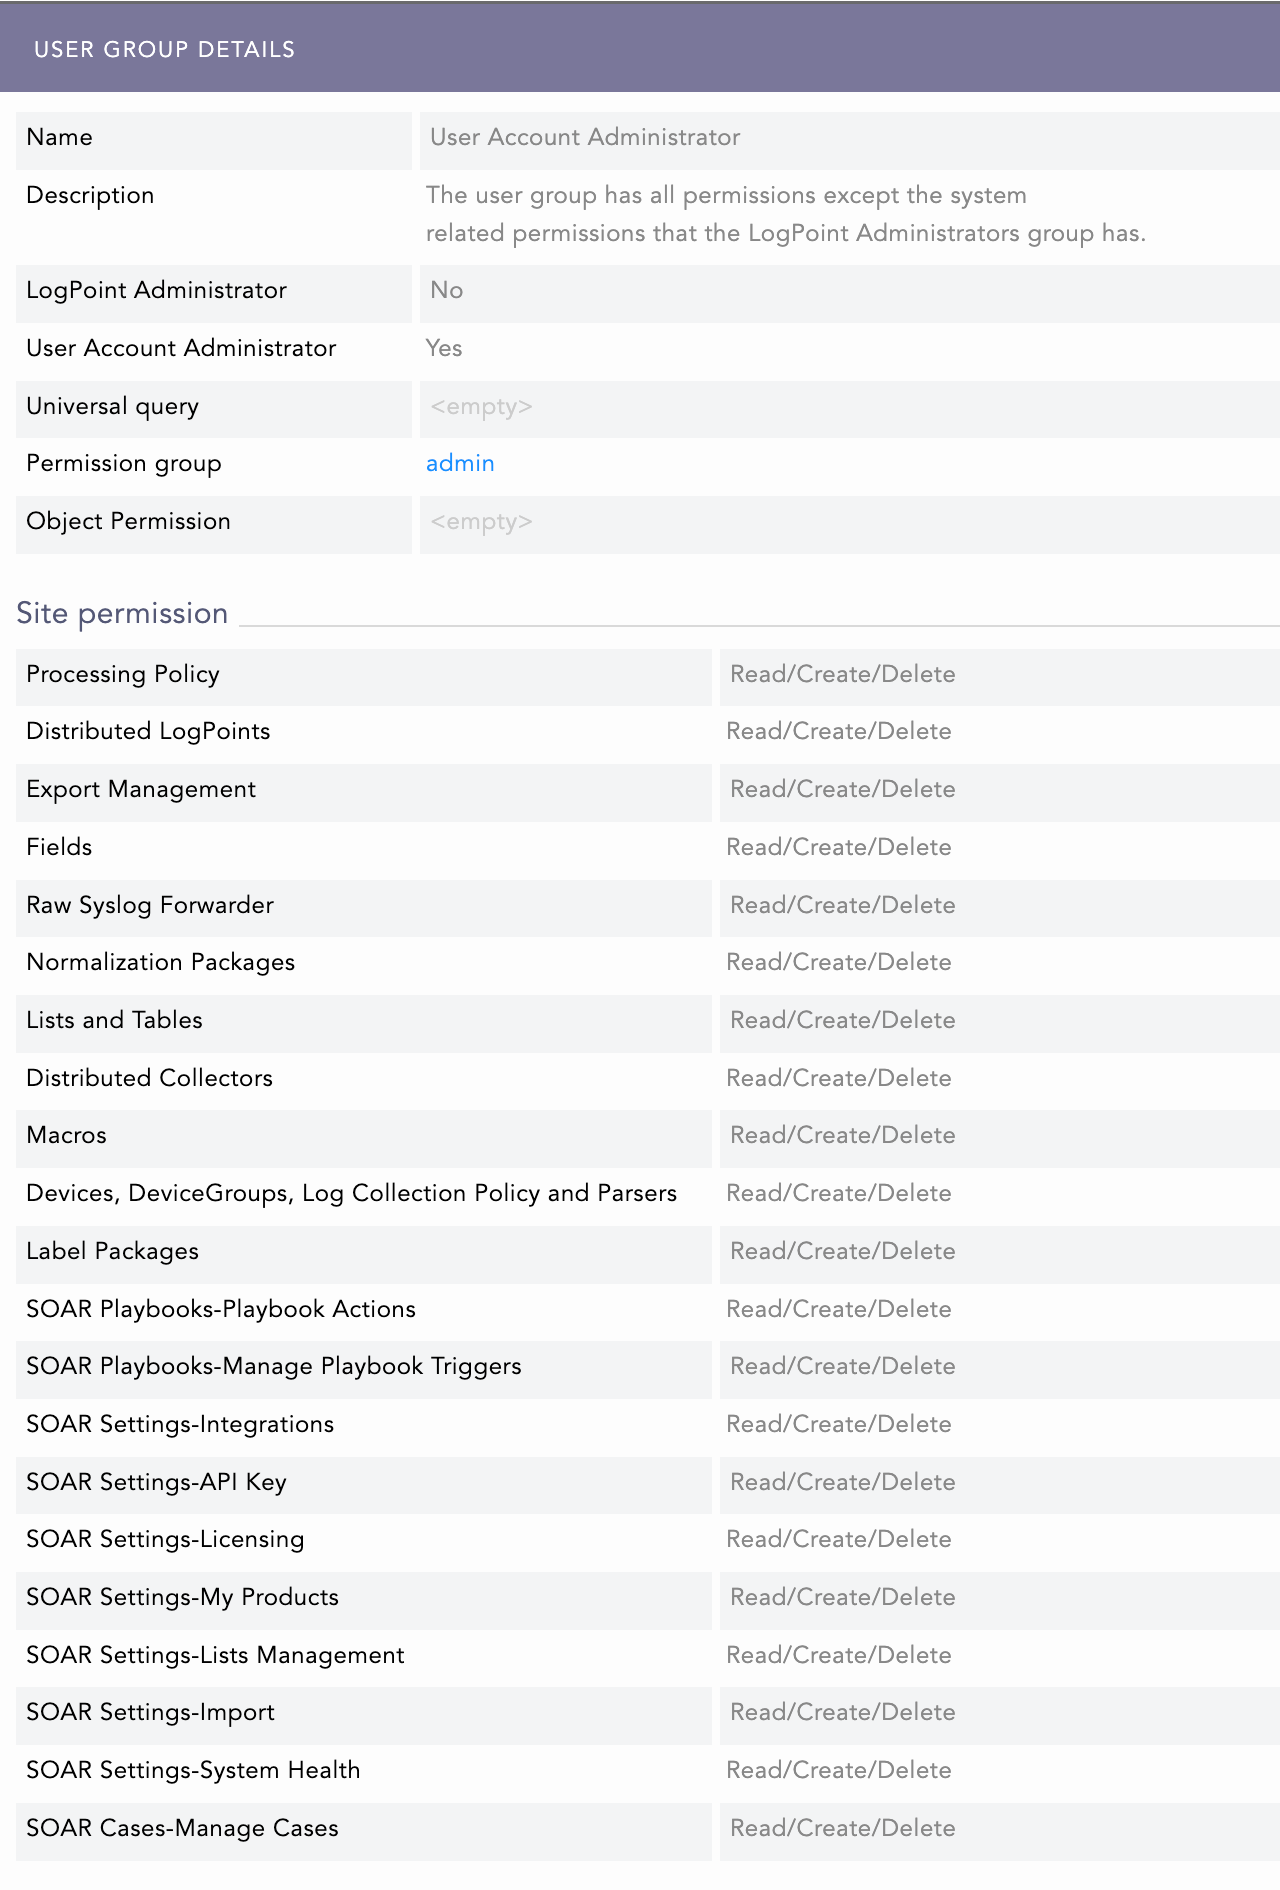
Task: Click the SOAR Settings-System Health permission value
Action: coord(838,1770)
